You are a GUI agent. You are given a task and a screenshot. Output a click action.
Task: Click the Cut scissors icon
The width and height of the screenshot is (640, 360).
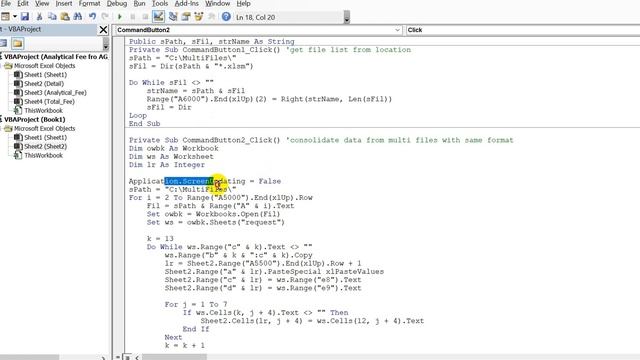pyautogui.click(x=39, y=17)
